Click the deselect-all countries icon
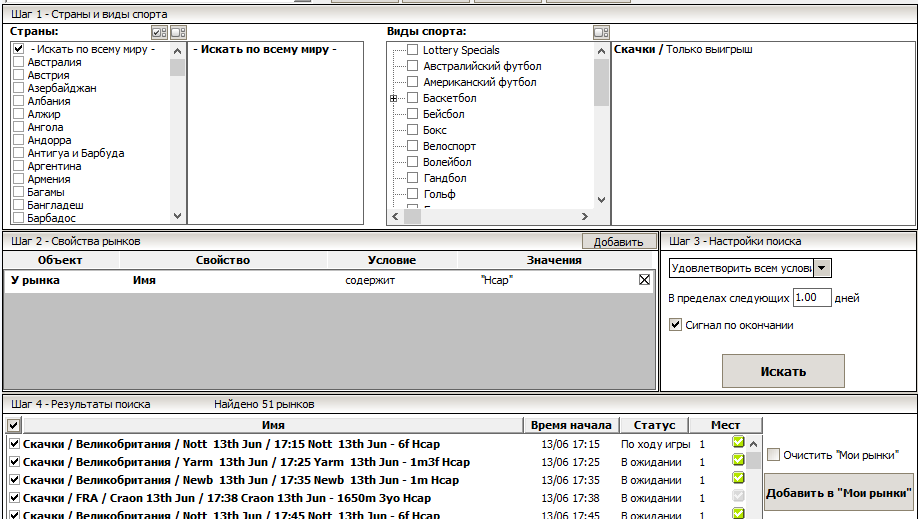918x519 pixels. click(x=179, y=32)
